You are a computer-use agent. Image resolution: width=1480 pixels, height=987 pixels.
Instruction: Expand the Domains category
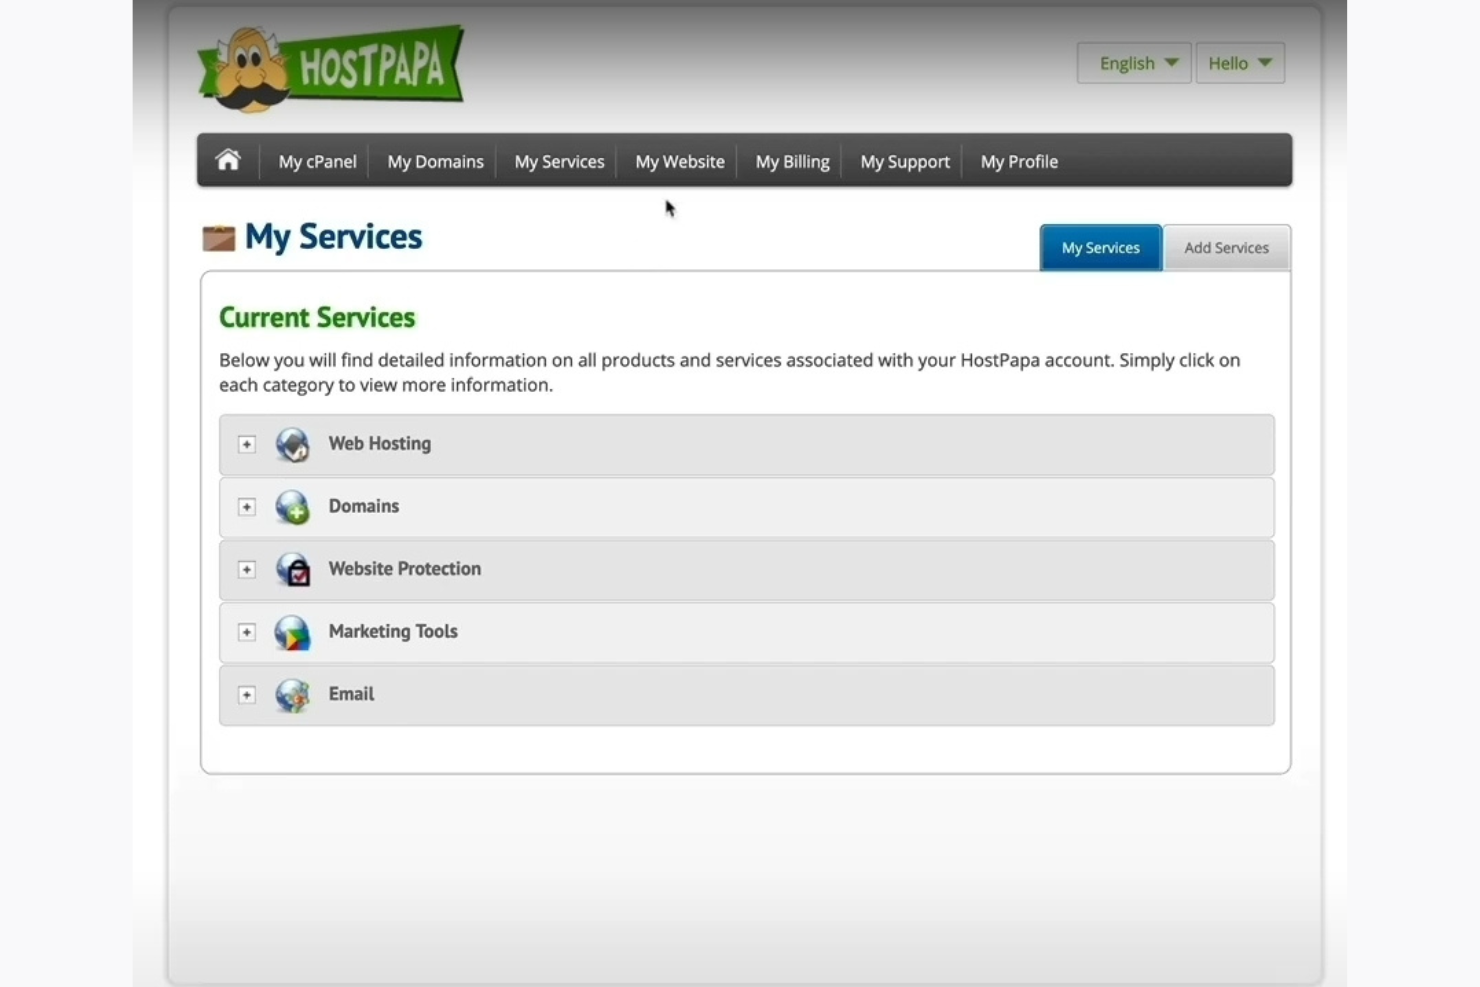[x=247, y=507]
